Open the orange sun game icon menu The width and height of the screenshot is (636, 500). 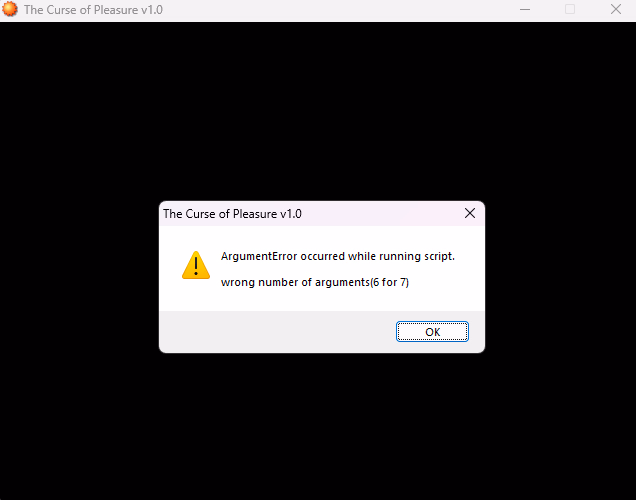coord(9,9)
